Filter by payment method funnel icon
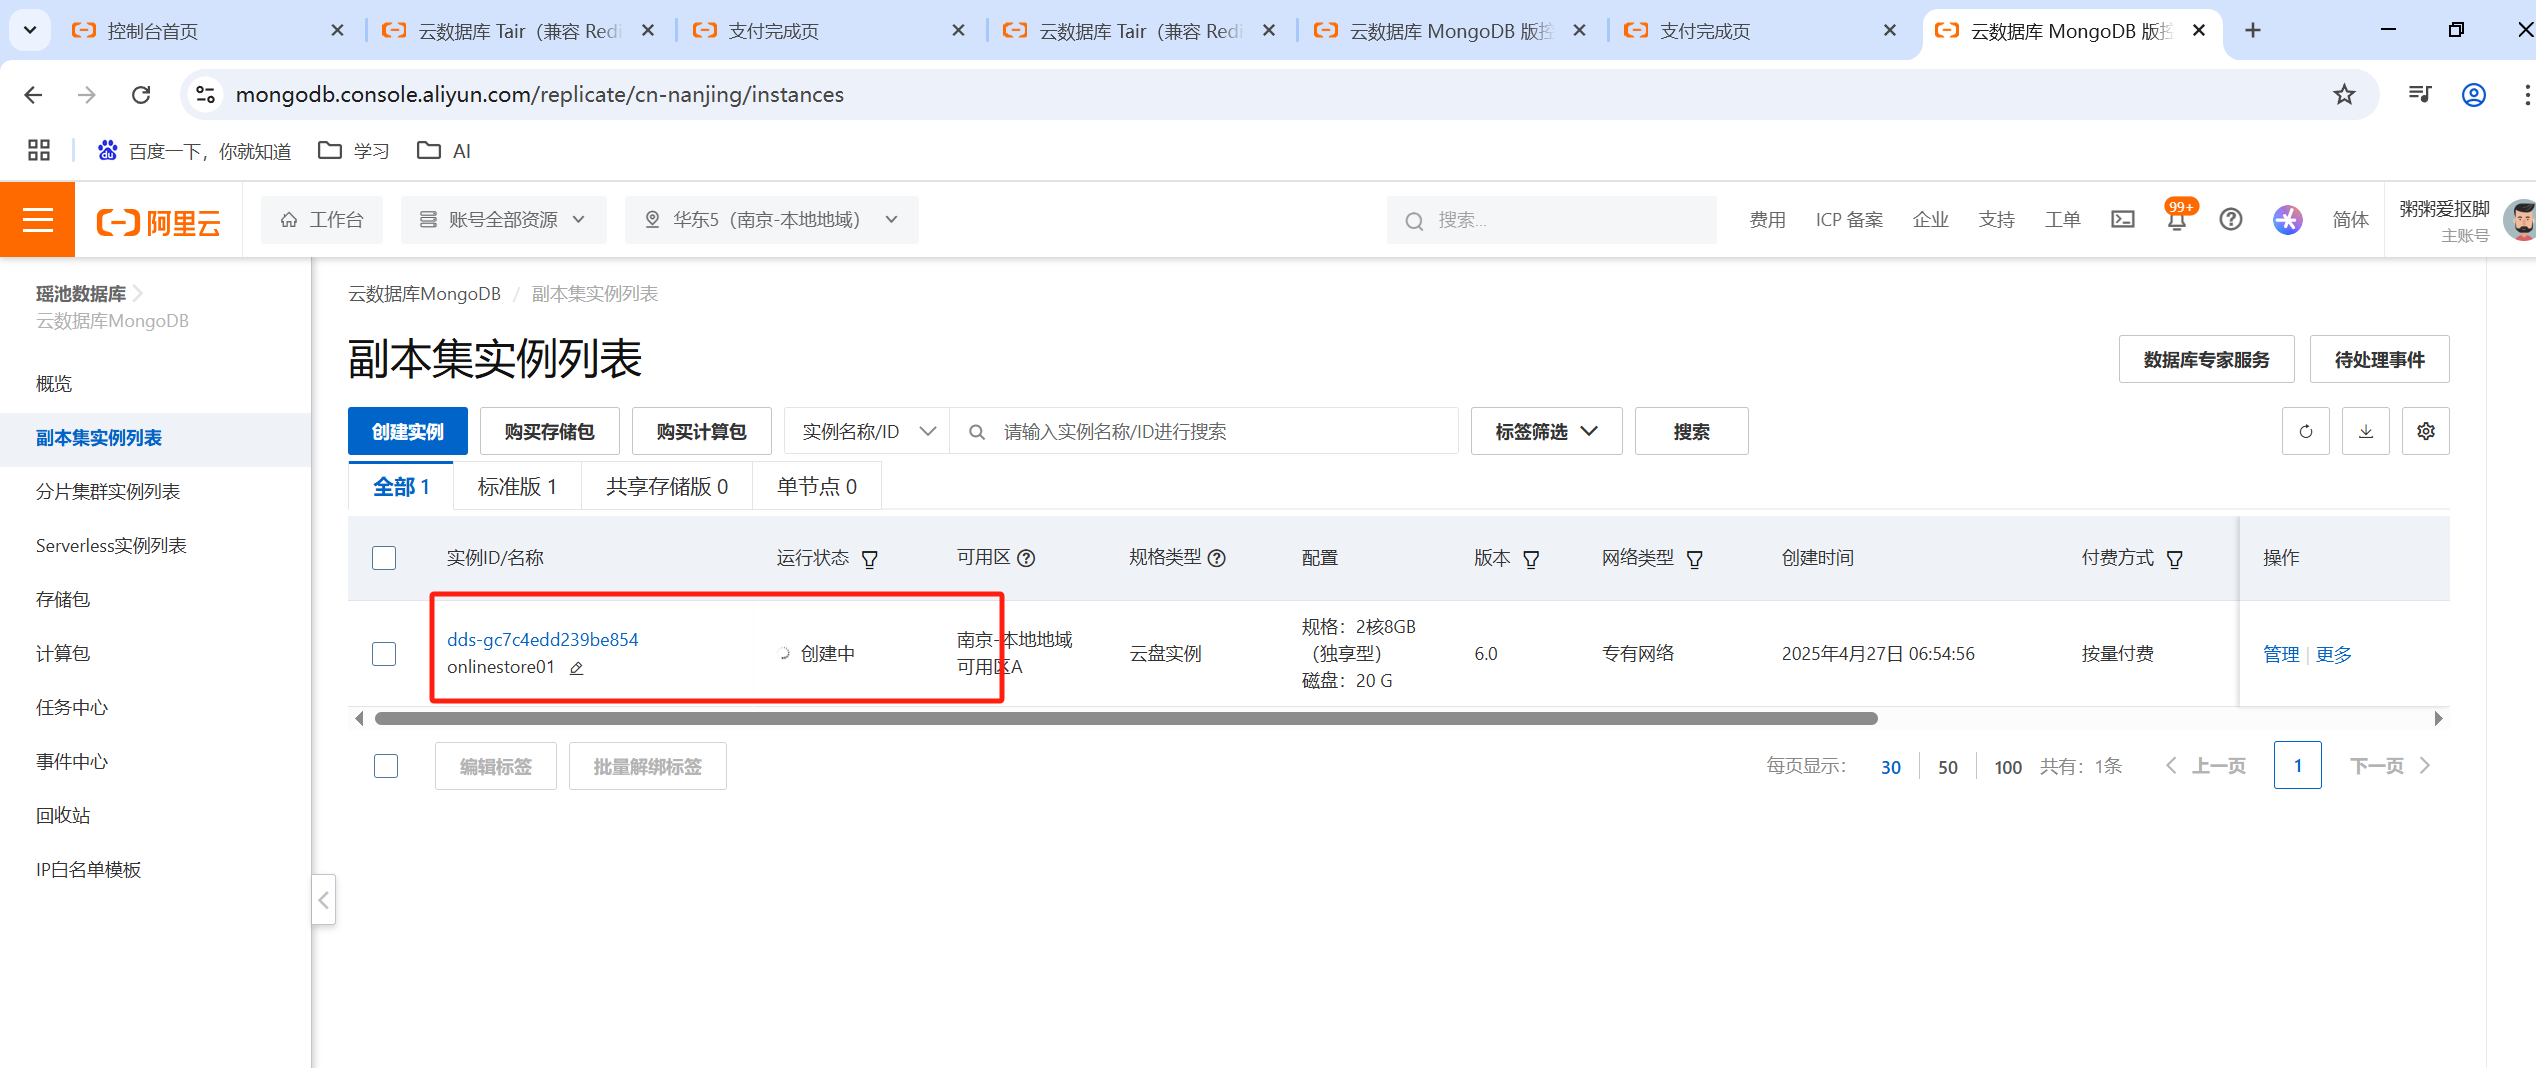2536x1068 pixels. tap(2175, 559)
